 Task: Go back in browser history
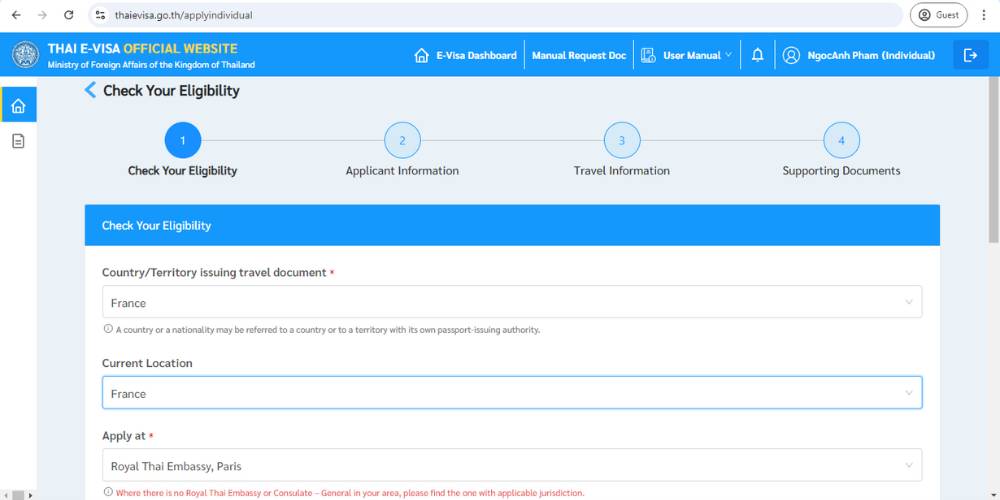(17, 15)
